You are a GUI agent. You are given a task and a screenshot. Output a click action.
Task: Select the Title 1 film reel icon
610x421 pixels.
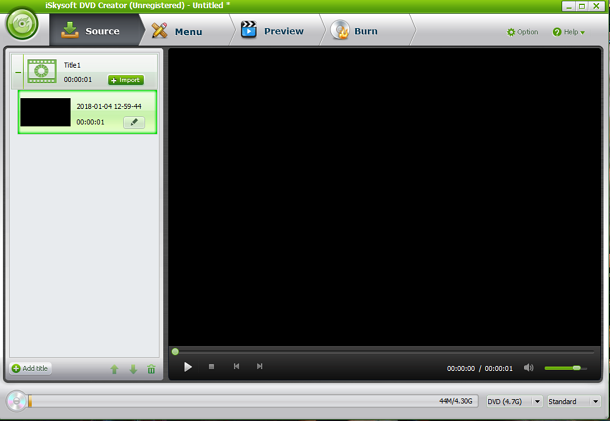(42, 71)
